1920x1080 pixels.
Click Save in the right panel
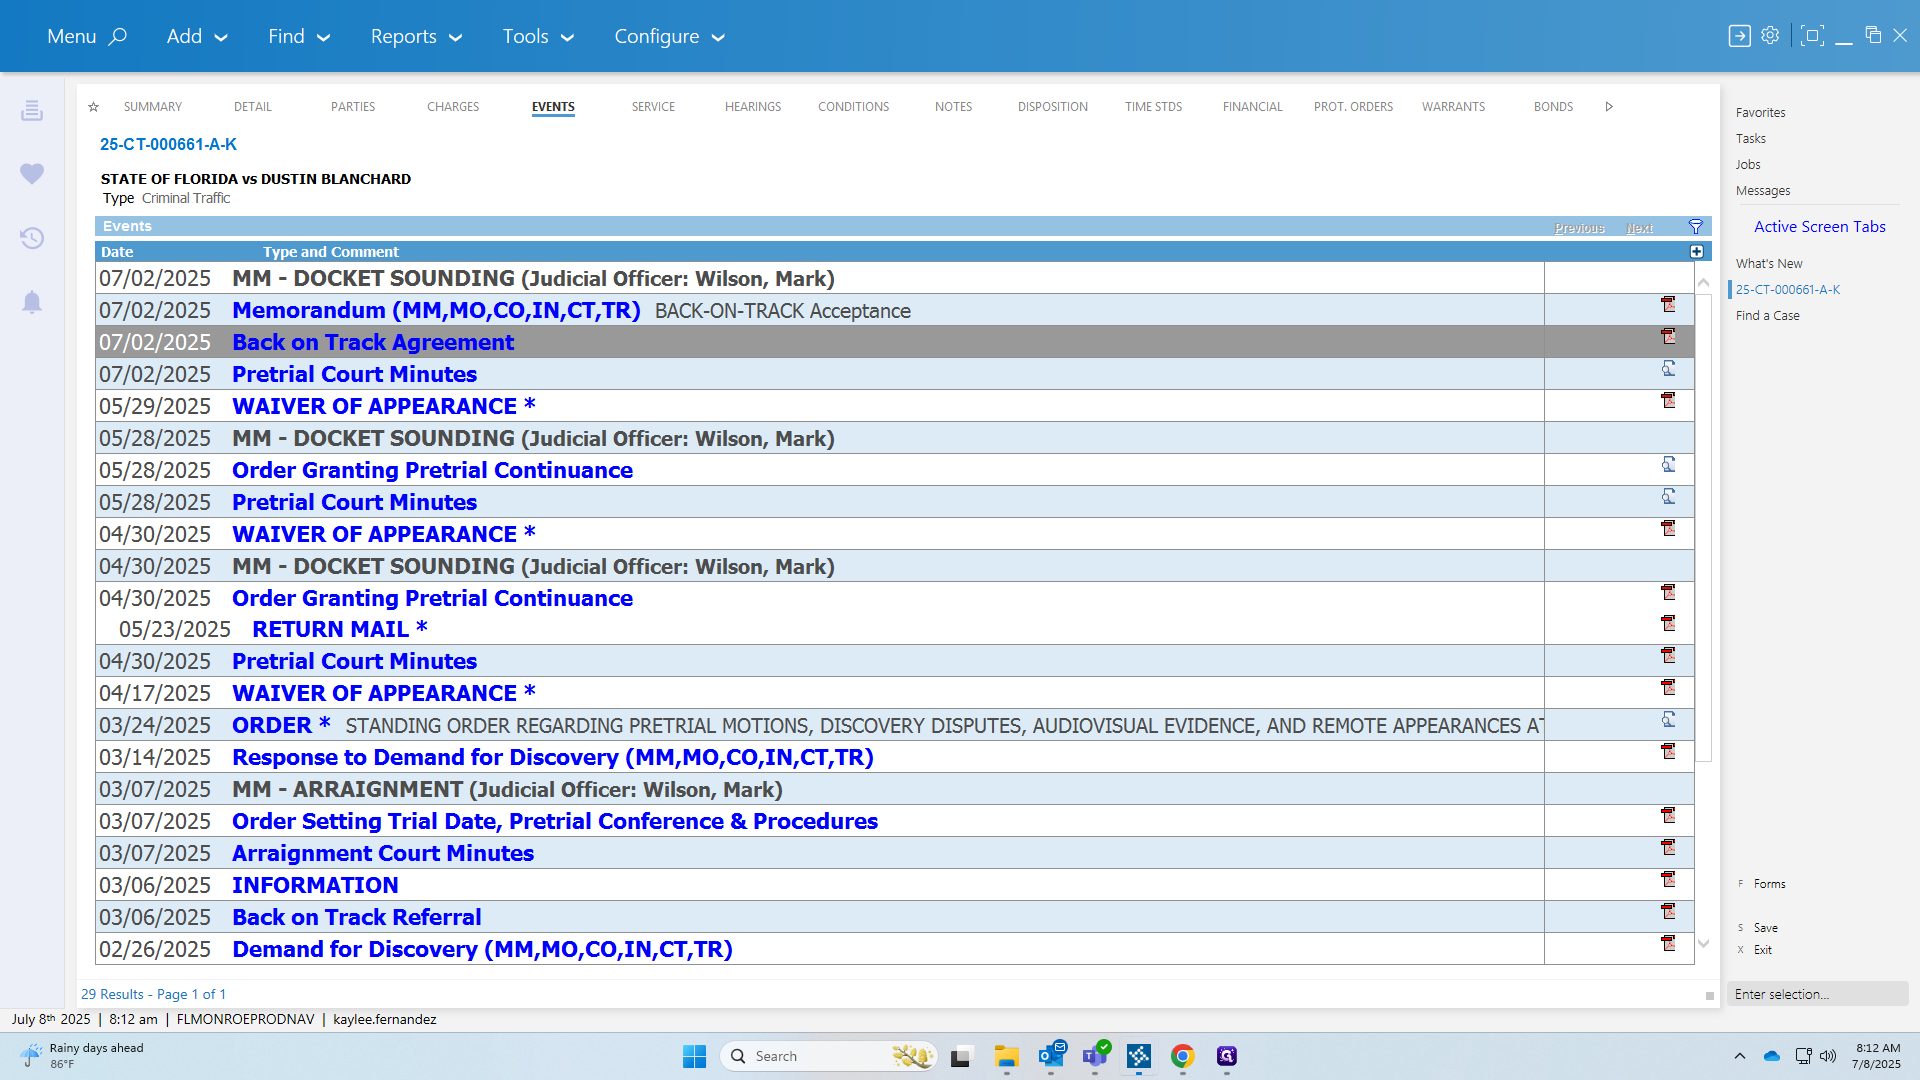coord(1766,928)
